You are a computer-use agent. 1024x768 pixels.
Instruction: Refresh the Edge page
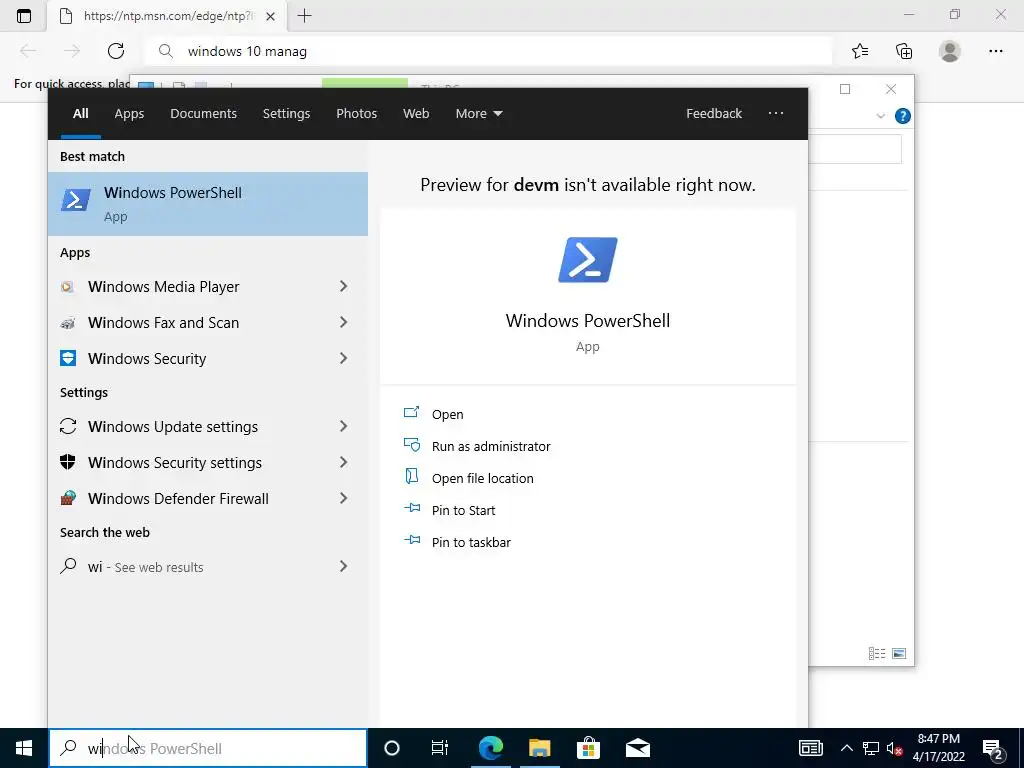coord(116,51)
